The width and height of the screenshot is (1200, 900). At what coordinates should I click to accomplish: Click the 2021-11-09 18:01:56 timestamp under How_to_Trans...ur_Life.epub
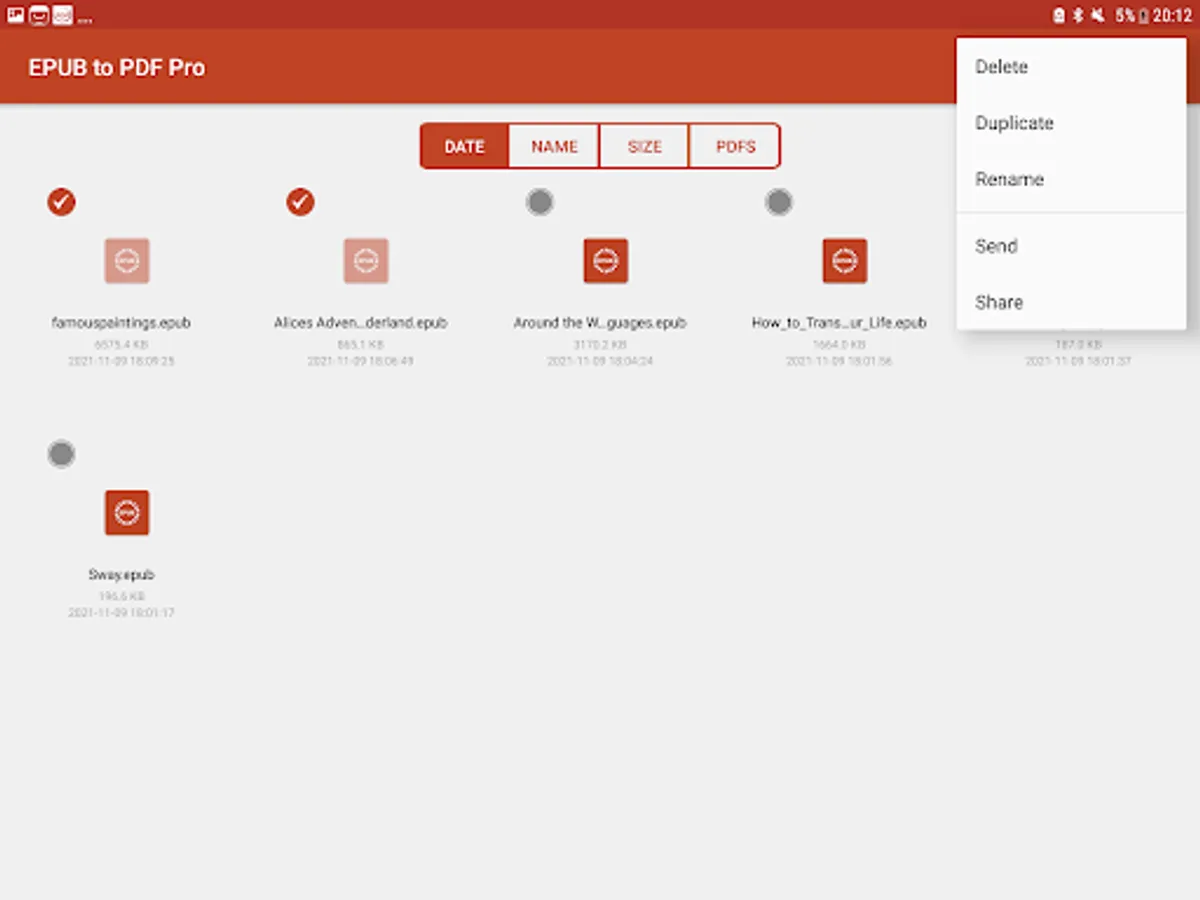[839, 361]
